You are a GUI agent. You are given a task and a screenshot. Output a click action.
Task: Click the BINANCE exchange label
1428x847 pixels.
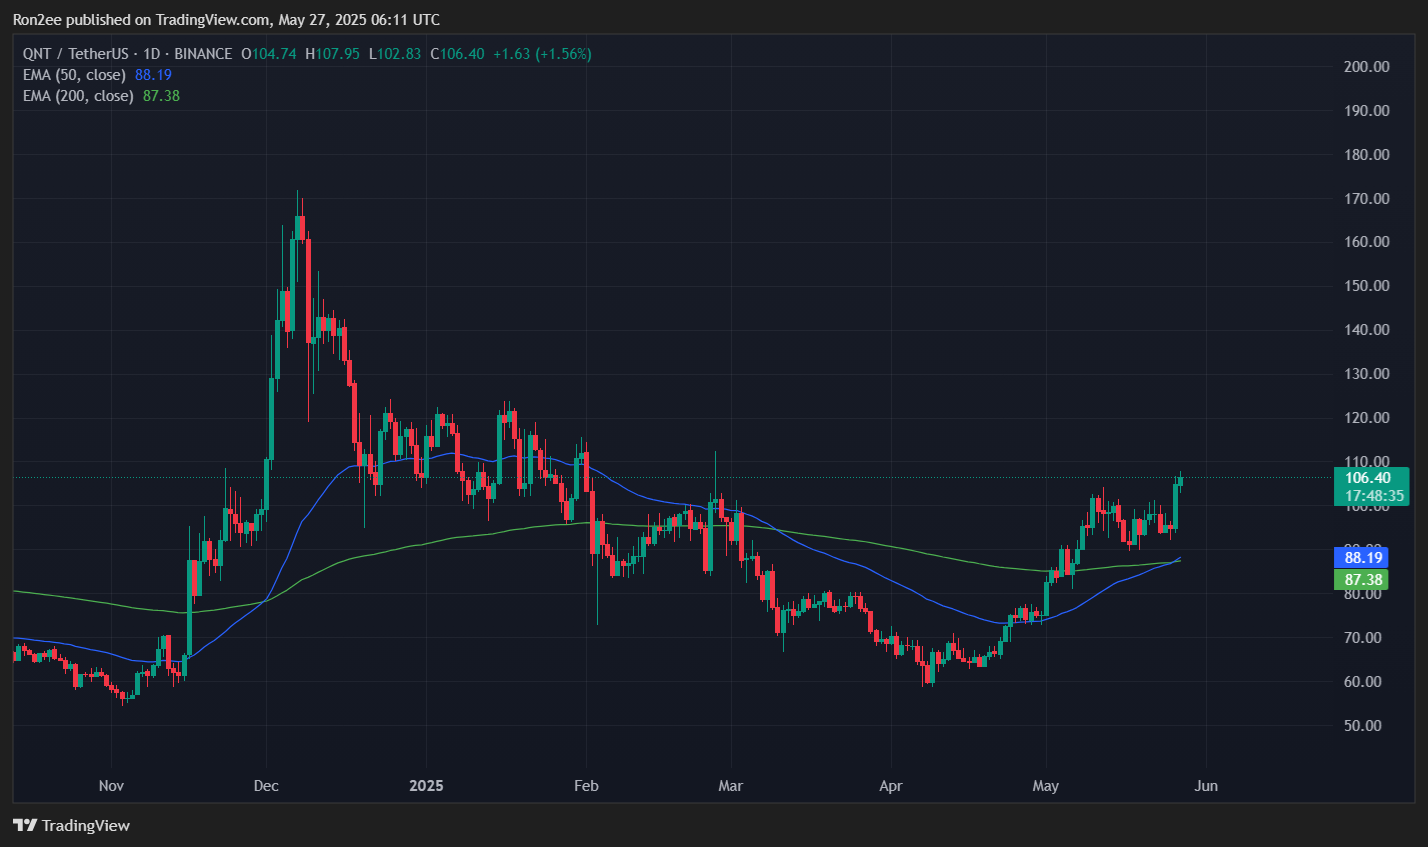pyautogui.click(x=207, y=53)
